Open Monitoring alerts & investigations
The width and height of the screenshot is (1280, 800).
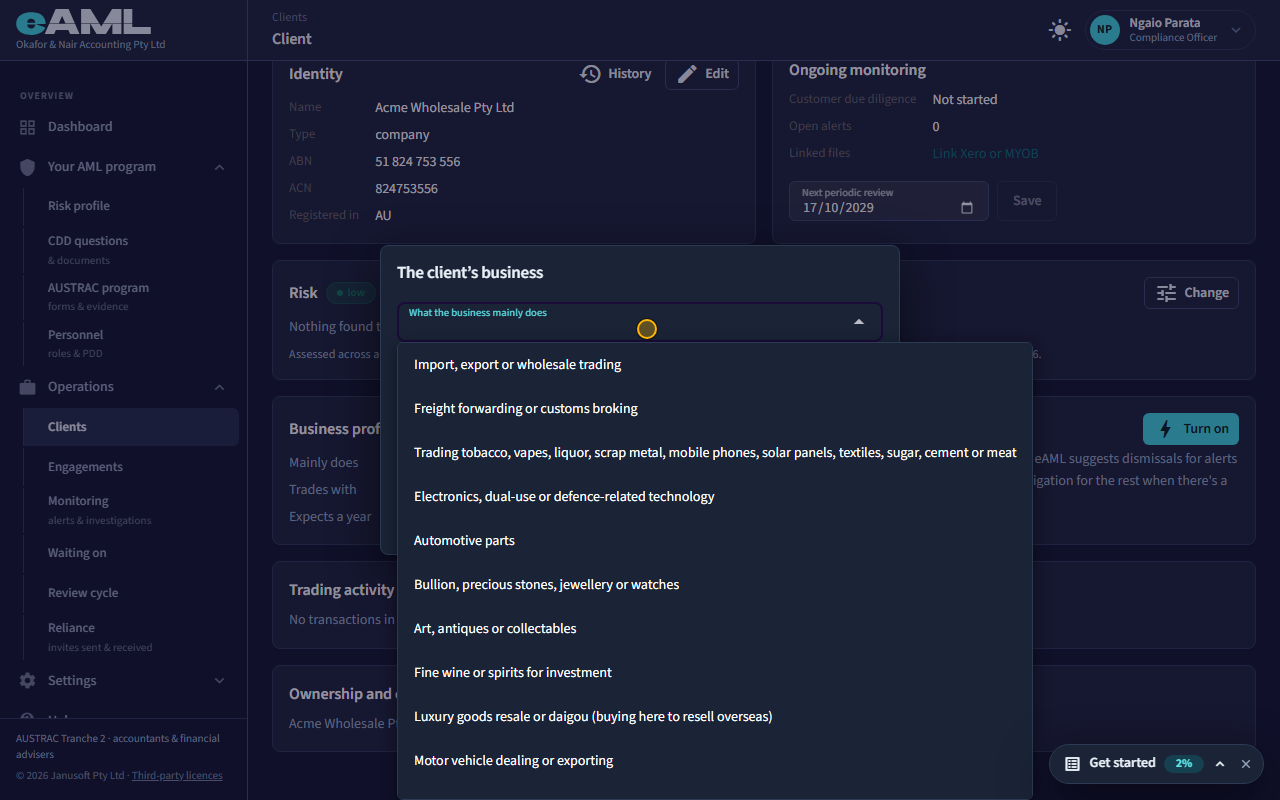pyautogui.click(x=131, y=510)
